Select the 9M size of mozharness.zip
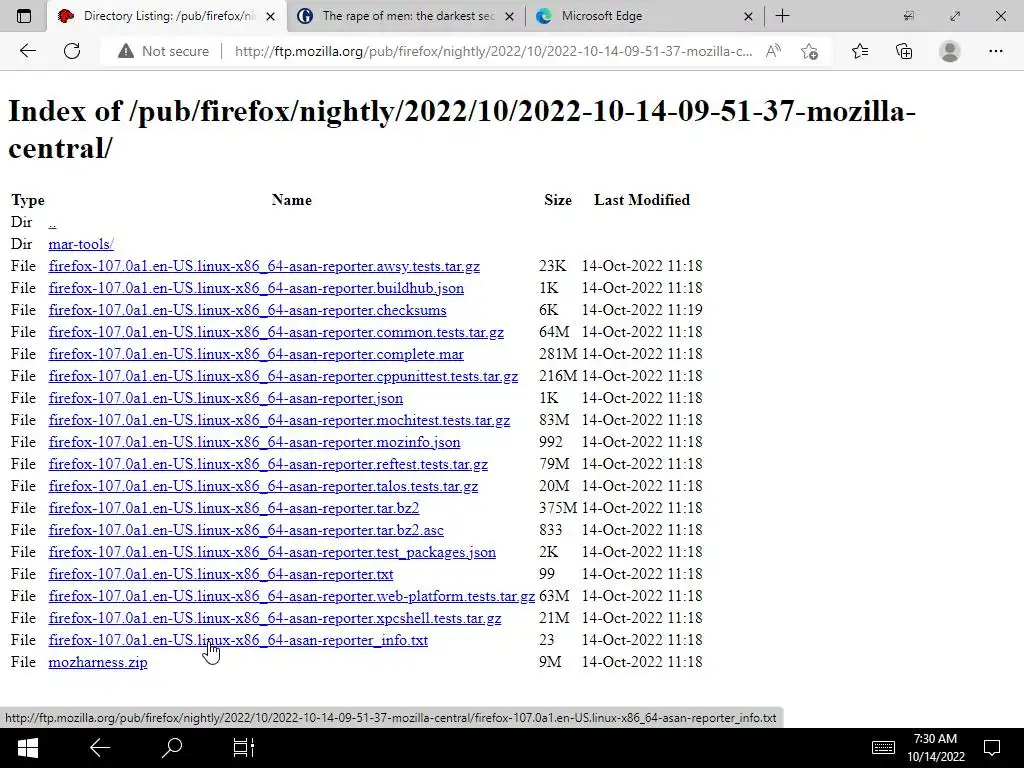 coord(550,662)
